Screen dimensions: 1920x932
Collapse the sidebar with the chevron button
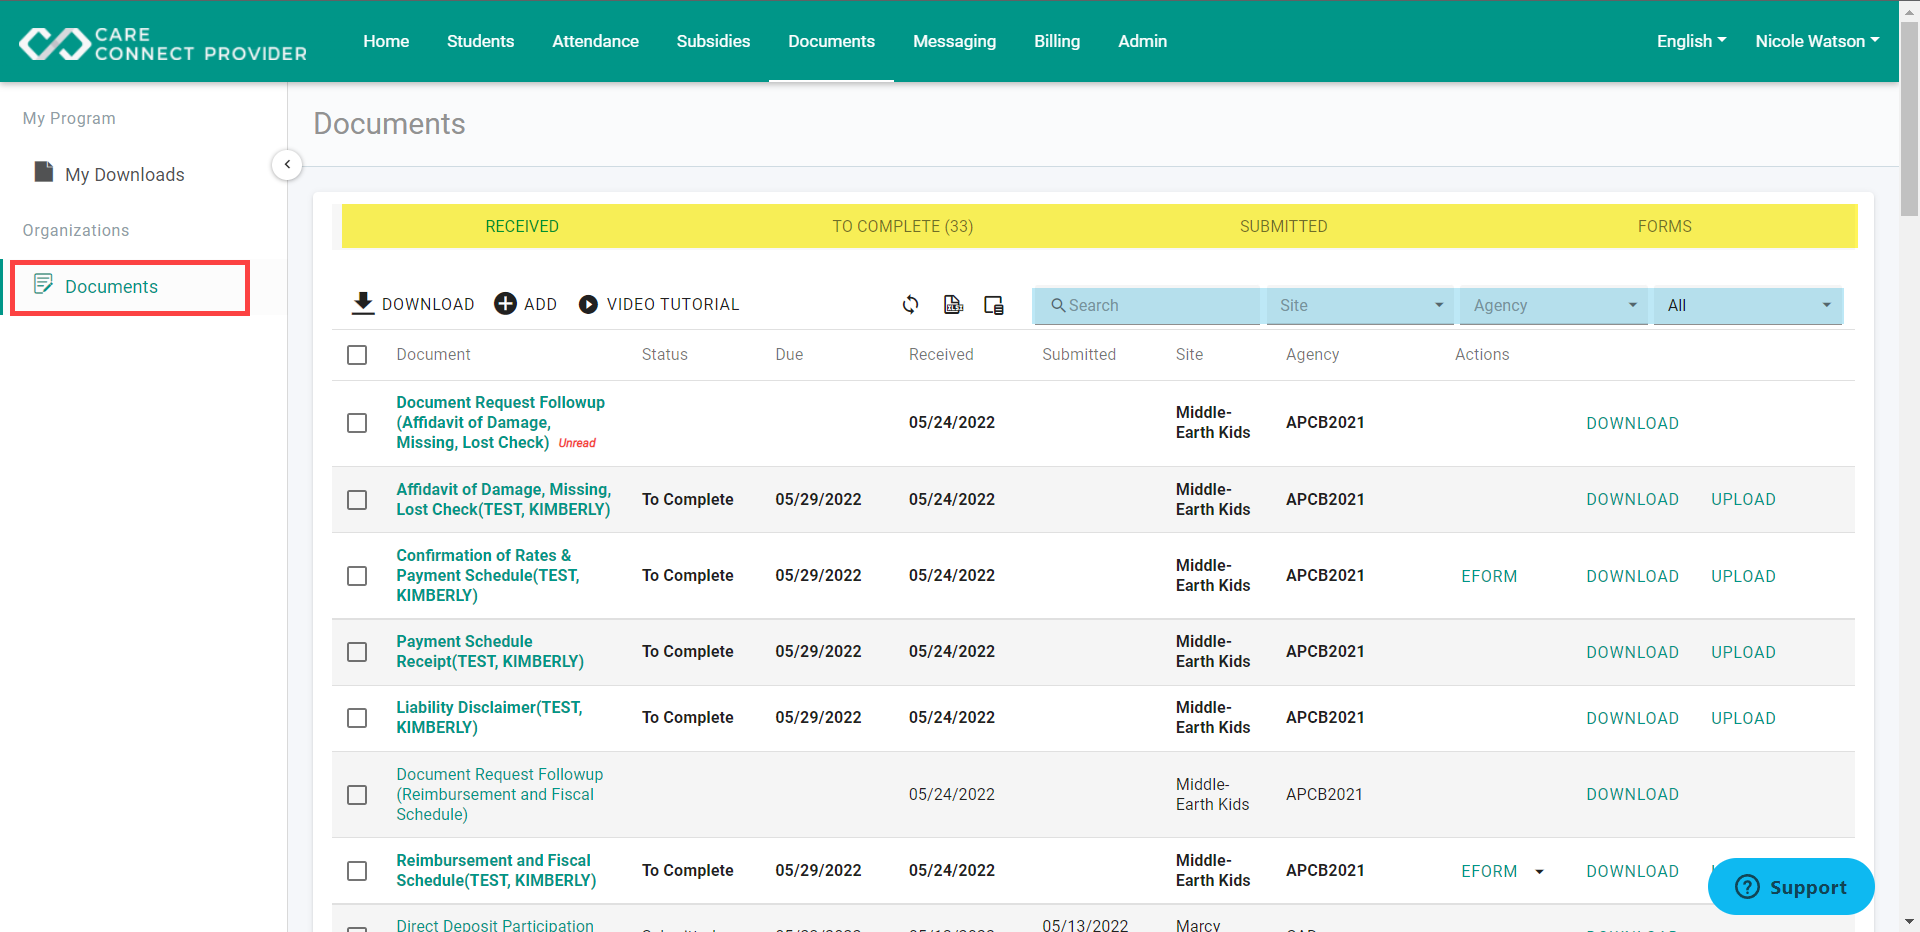(x=287, y=164)
